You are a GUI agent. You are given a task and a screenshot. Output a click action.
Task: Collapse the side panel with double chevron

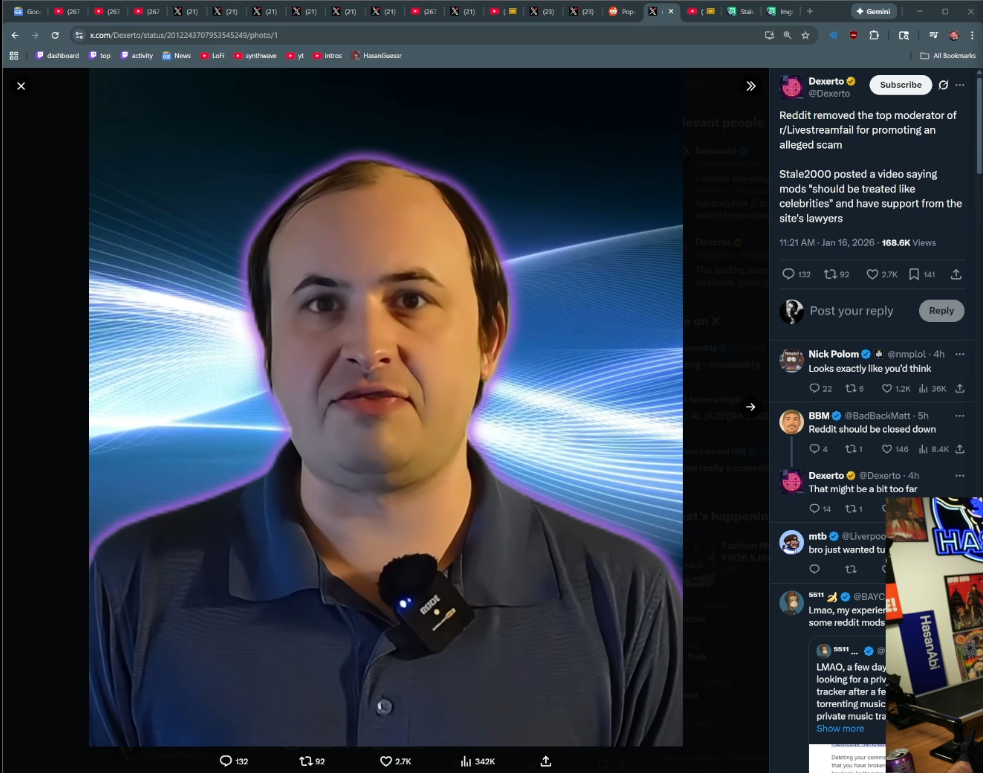pyautogui.click(x=750, y=86)
